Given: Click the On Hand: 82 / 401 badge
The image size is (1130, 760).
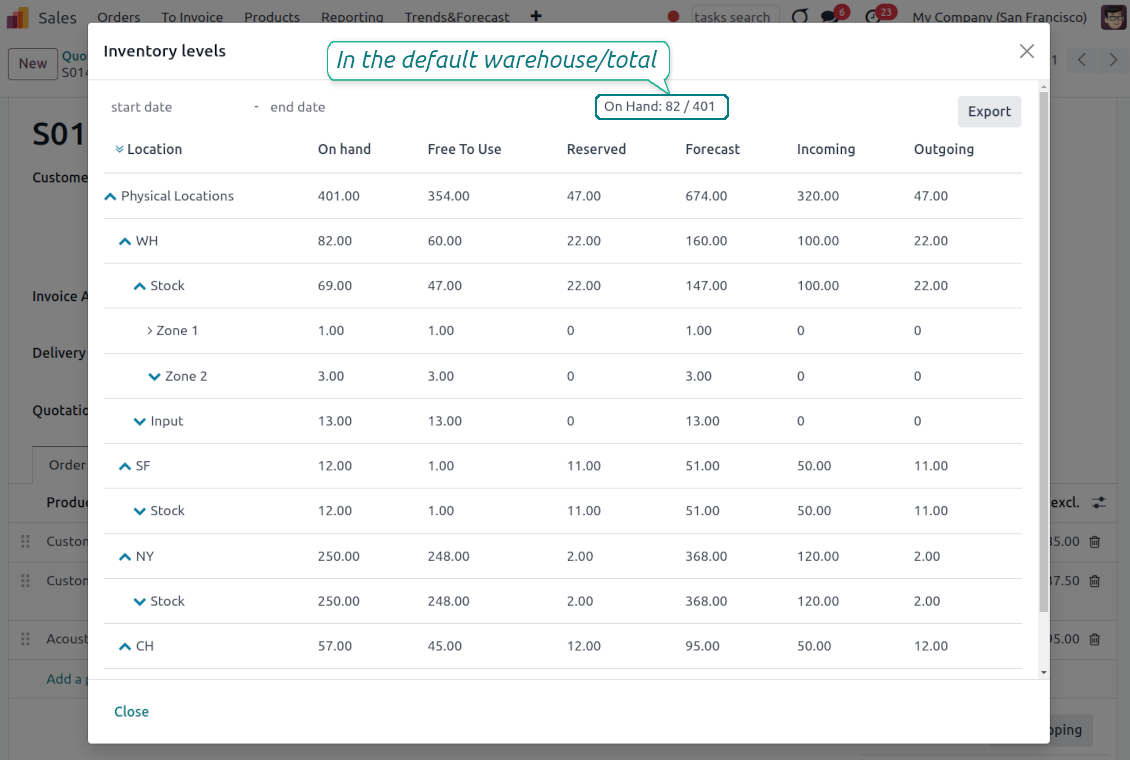Looking at the screenshot, I should 661,107.
